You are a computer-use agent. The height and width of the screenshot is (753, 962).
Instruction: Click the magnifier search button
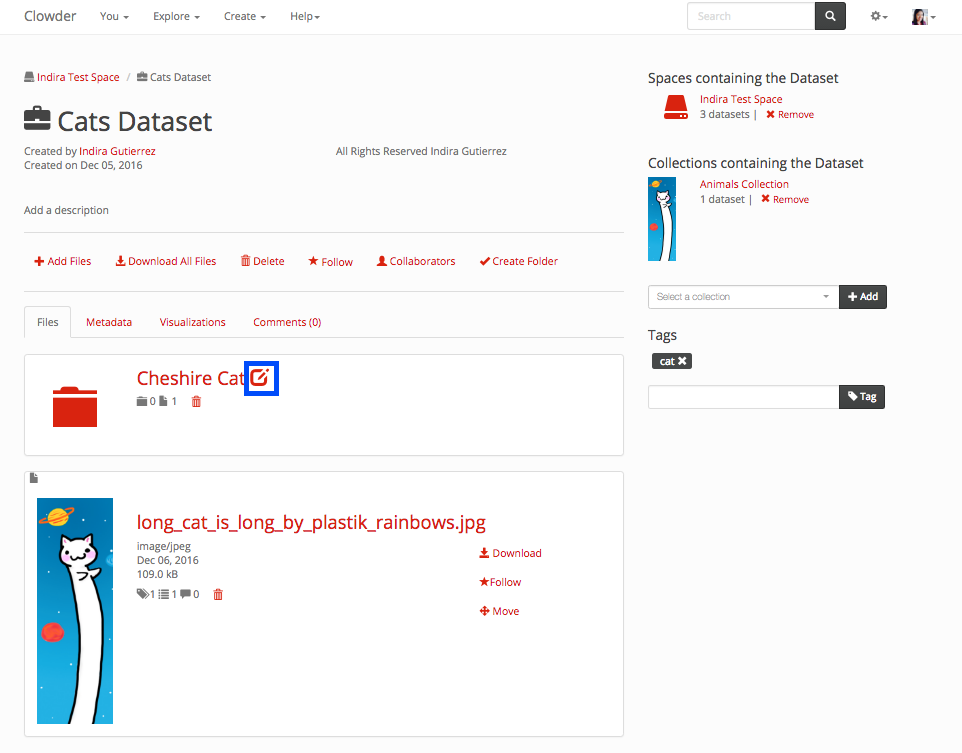[x=830, y=16]
